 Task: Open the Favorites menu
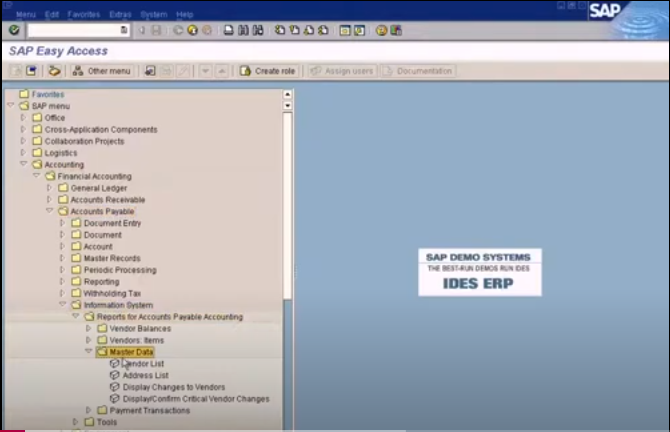click(x=84, y=14)
